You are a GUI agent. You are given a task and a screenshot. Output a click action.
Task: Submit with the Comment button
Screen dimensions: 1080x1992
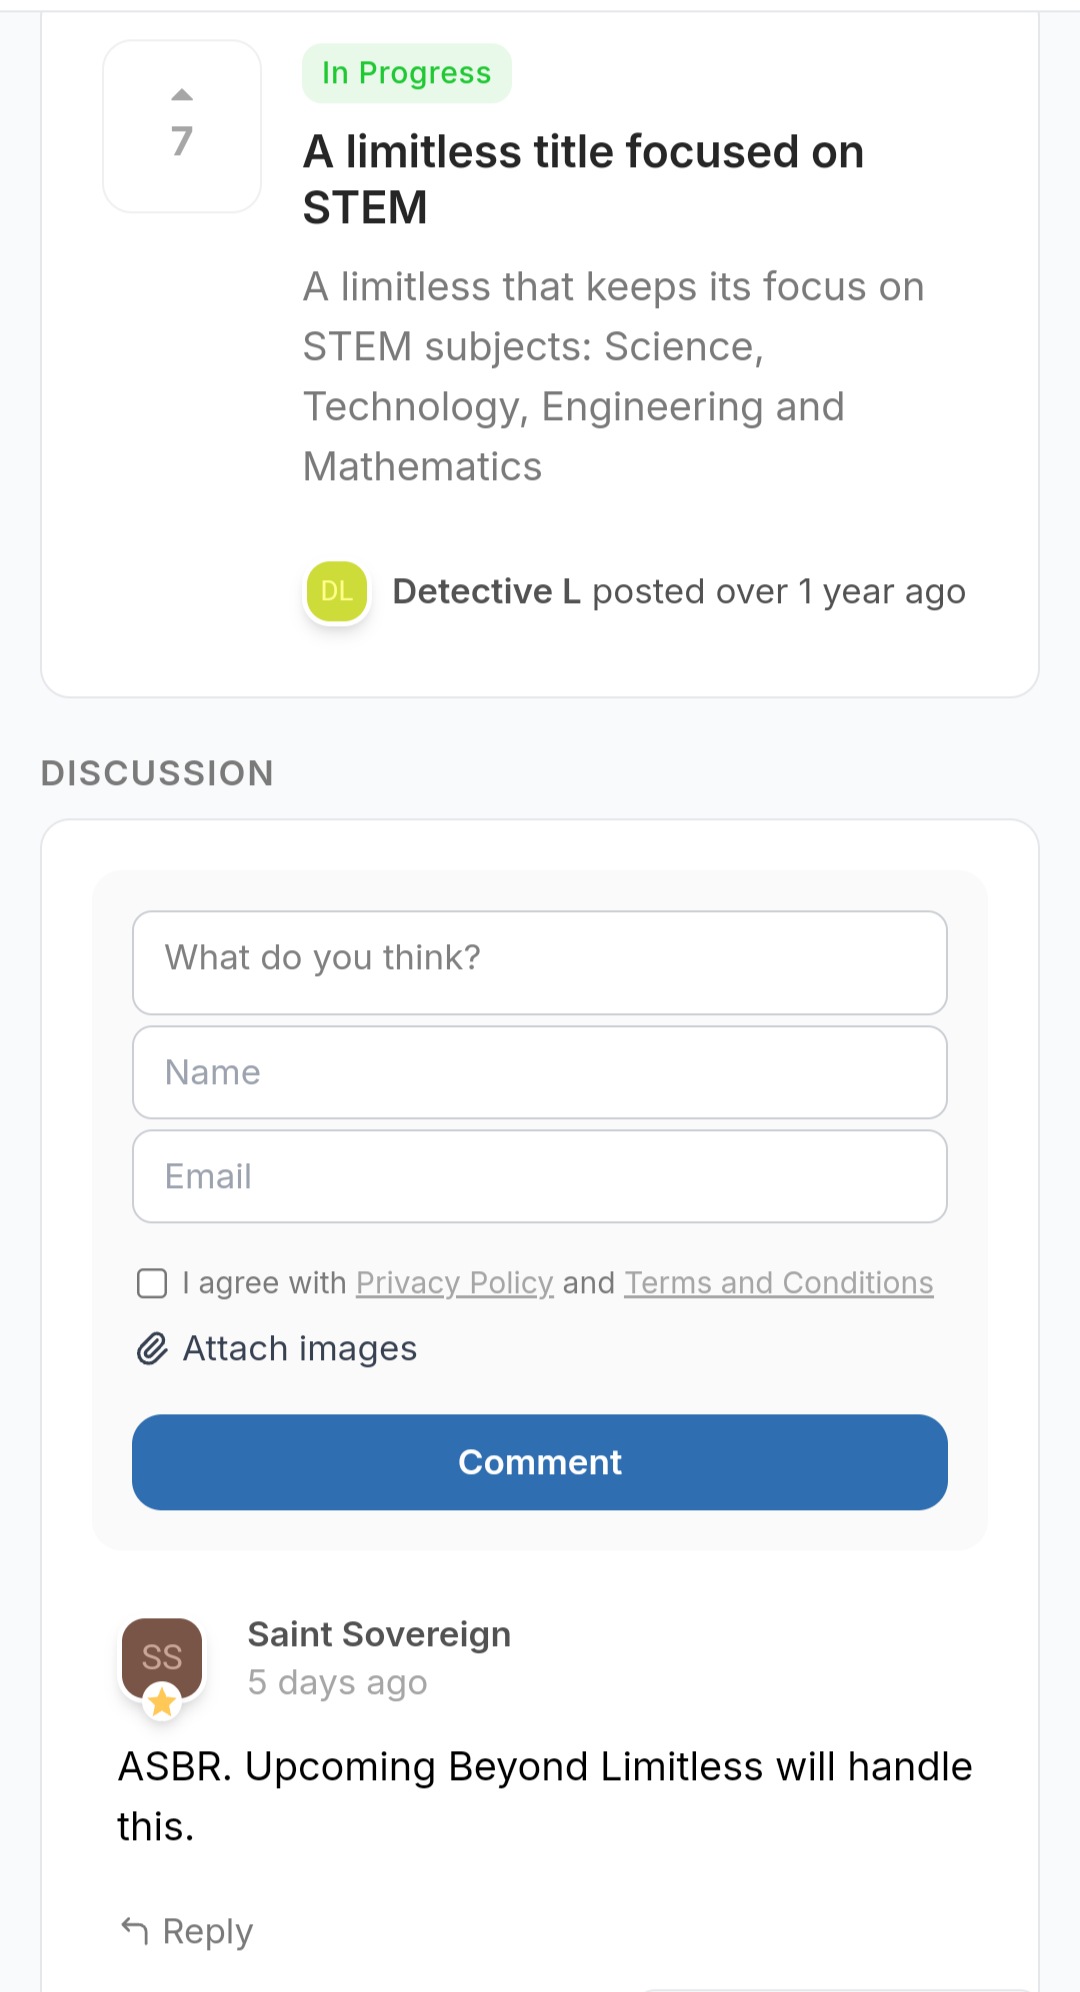click(540, 1462)
